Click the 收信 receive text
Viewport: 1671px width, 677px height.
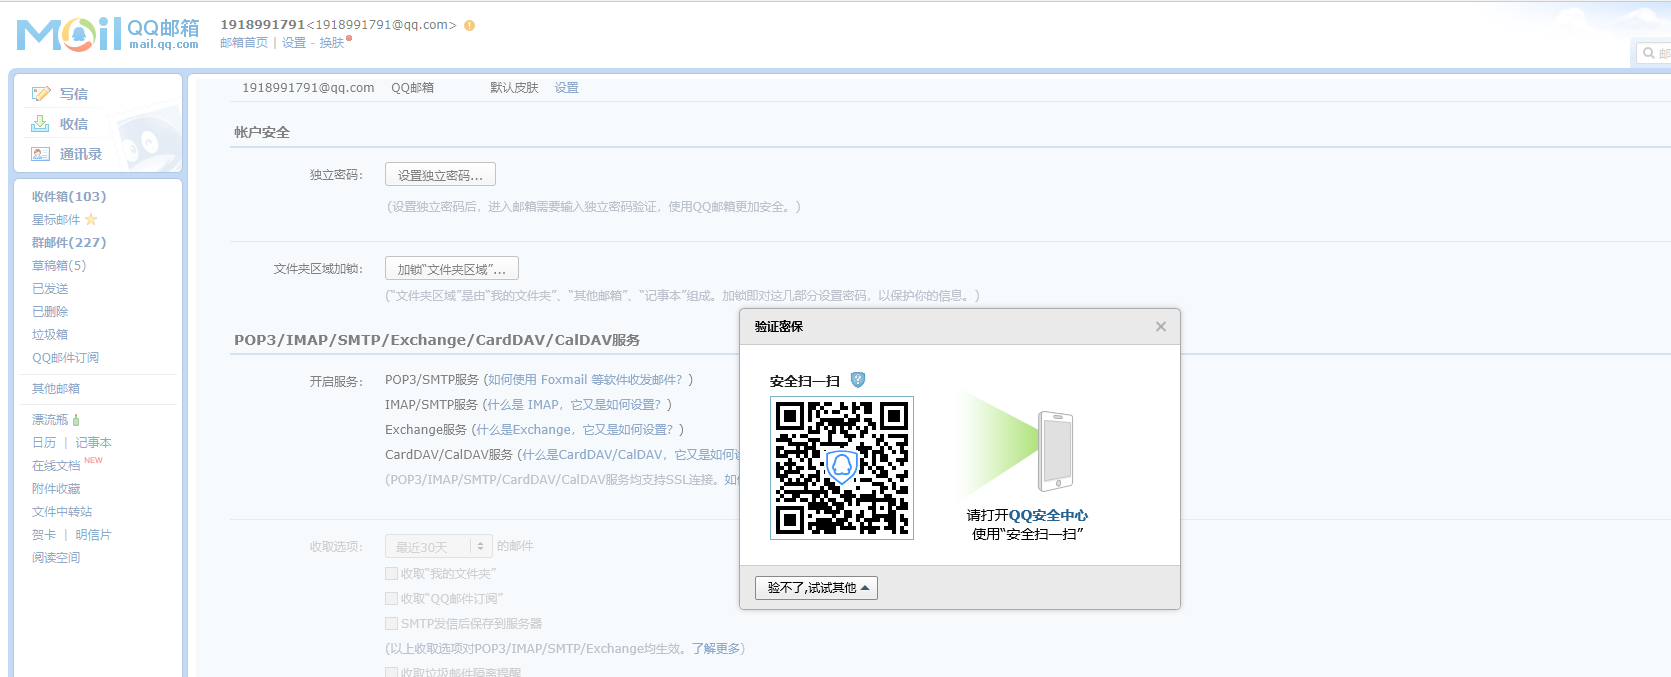point(74,124)
